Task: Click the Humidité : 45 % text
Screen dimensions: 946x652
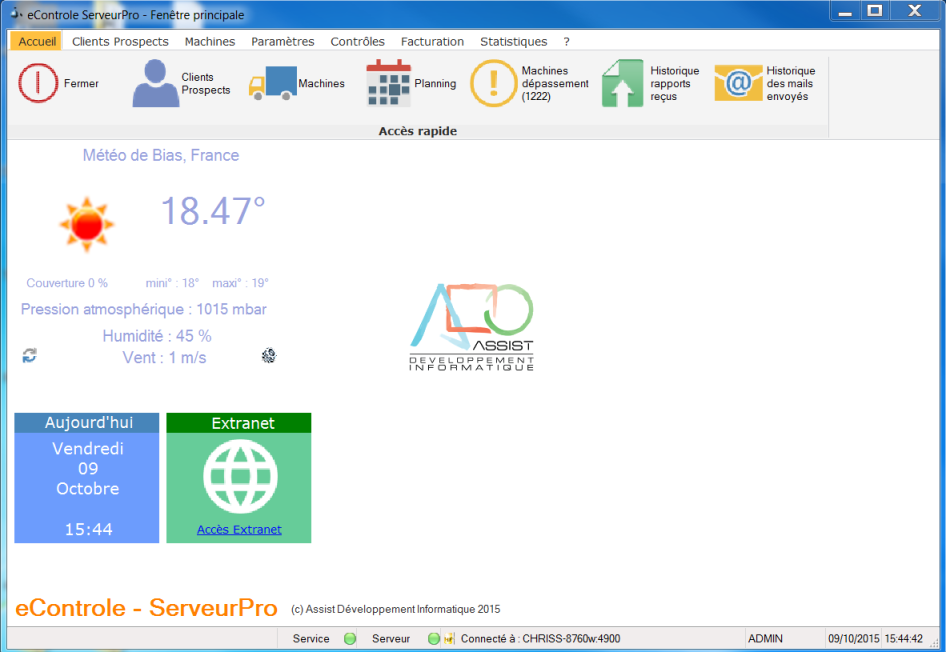Action: pos(157,336)
